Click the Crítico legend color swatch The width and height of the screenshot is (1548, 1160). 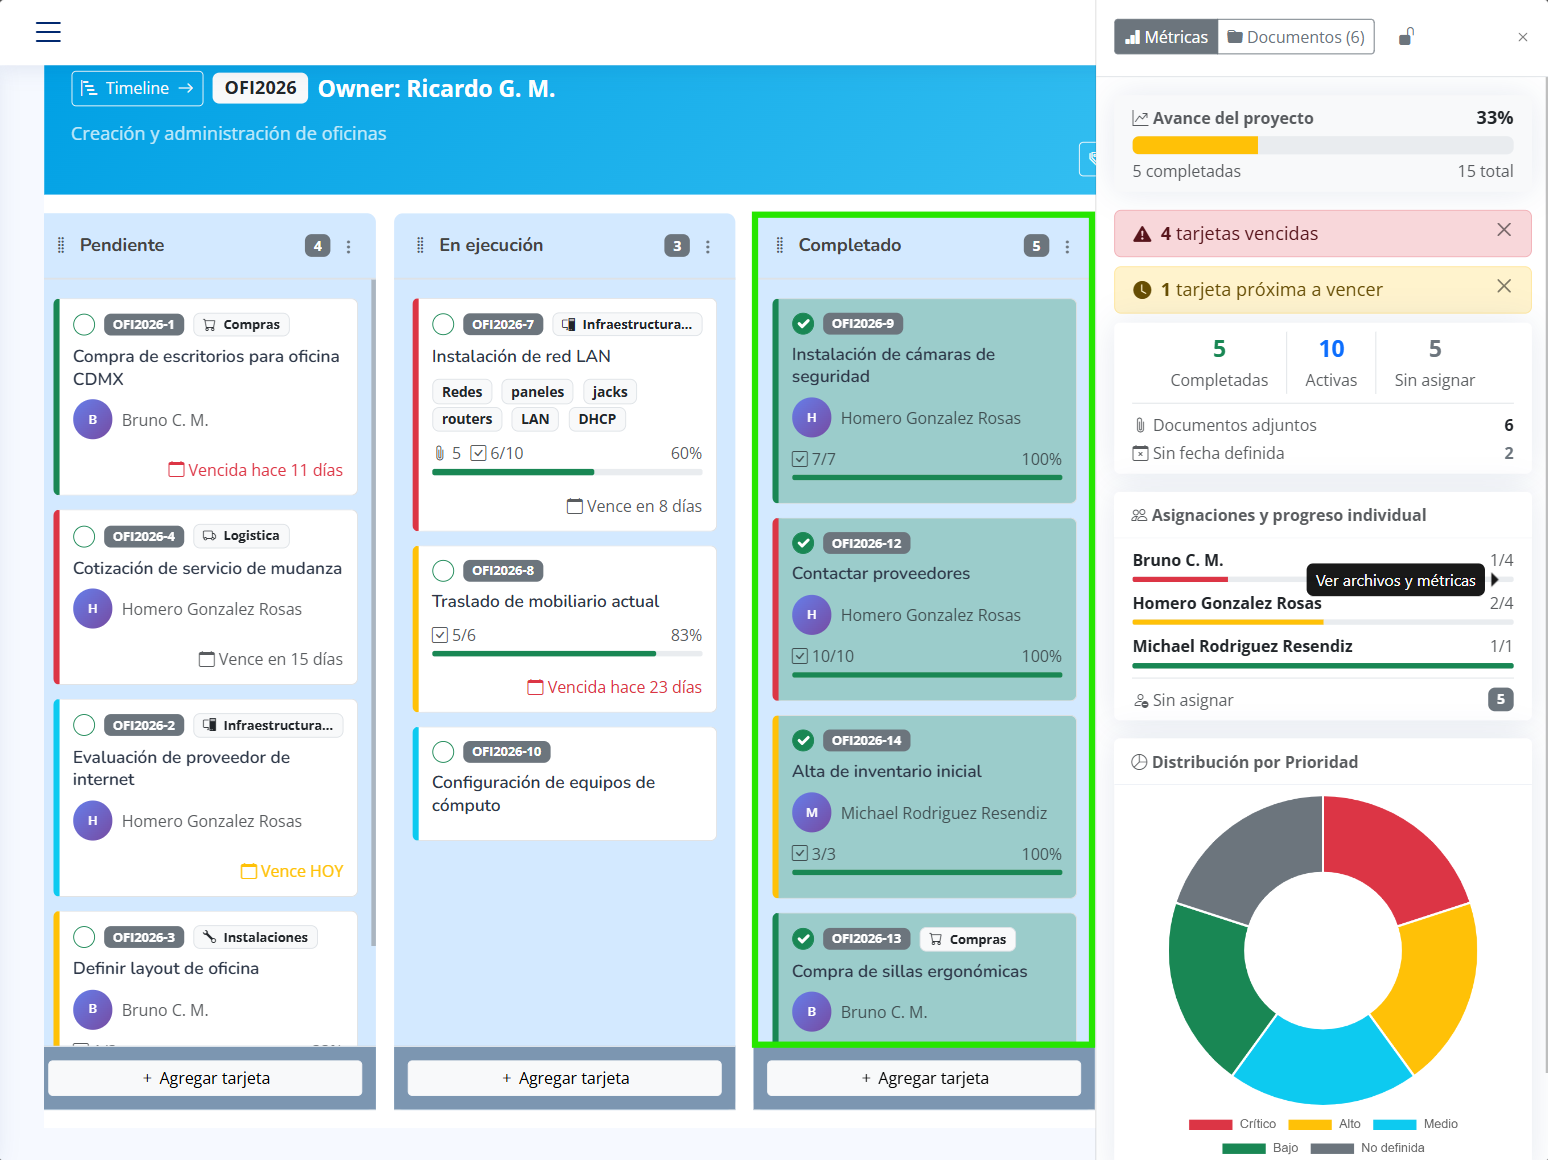click(1210, 1124)
